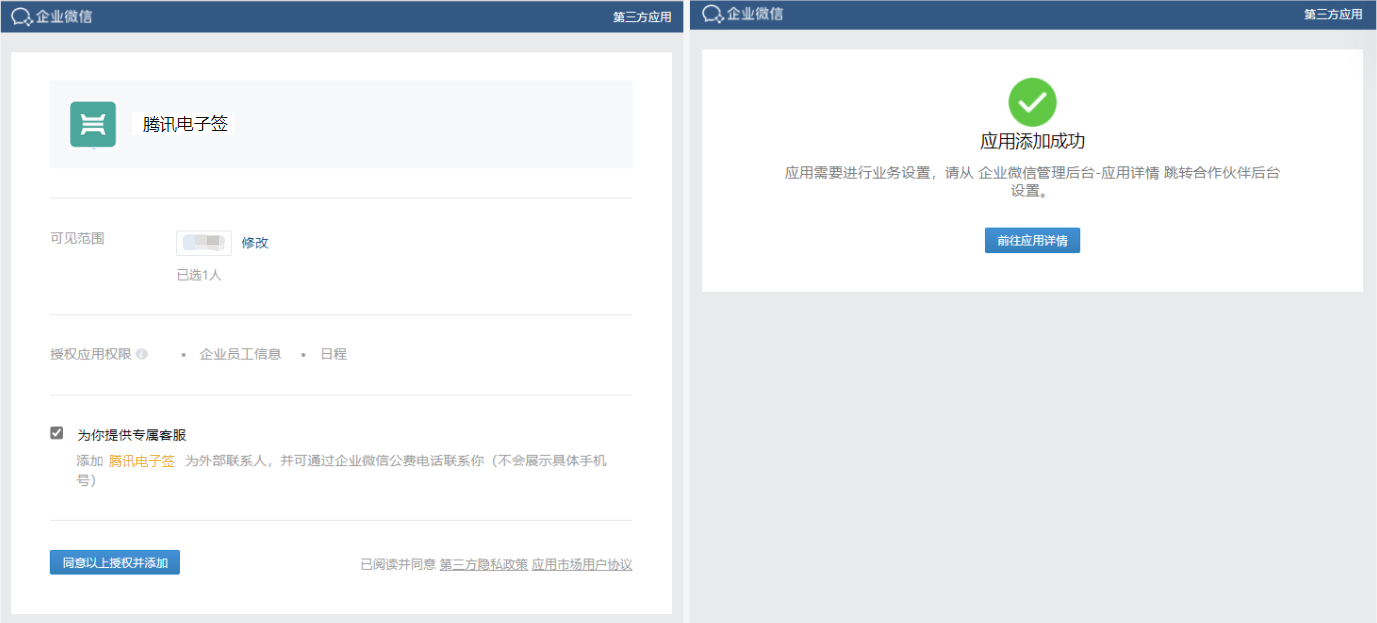Click 第三方应用 in the success page header
The height and width of the screenshot is (623, 1377).
point(1333,15)
